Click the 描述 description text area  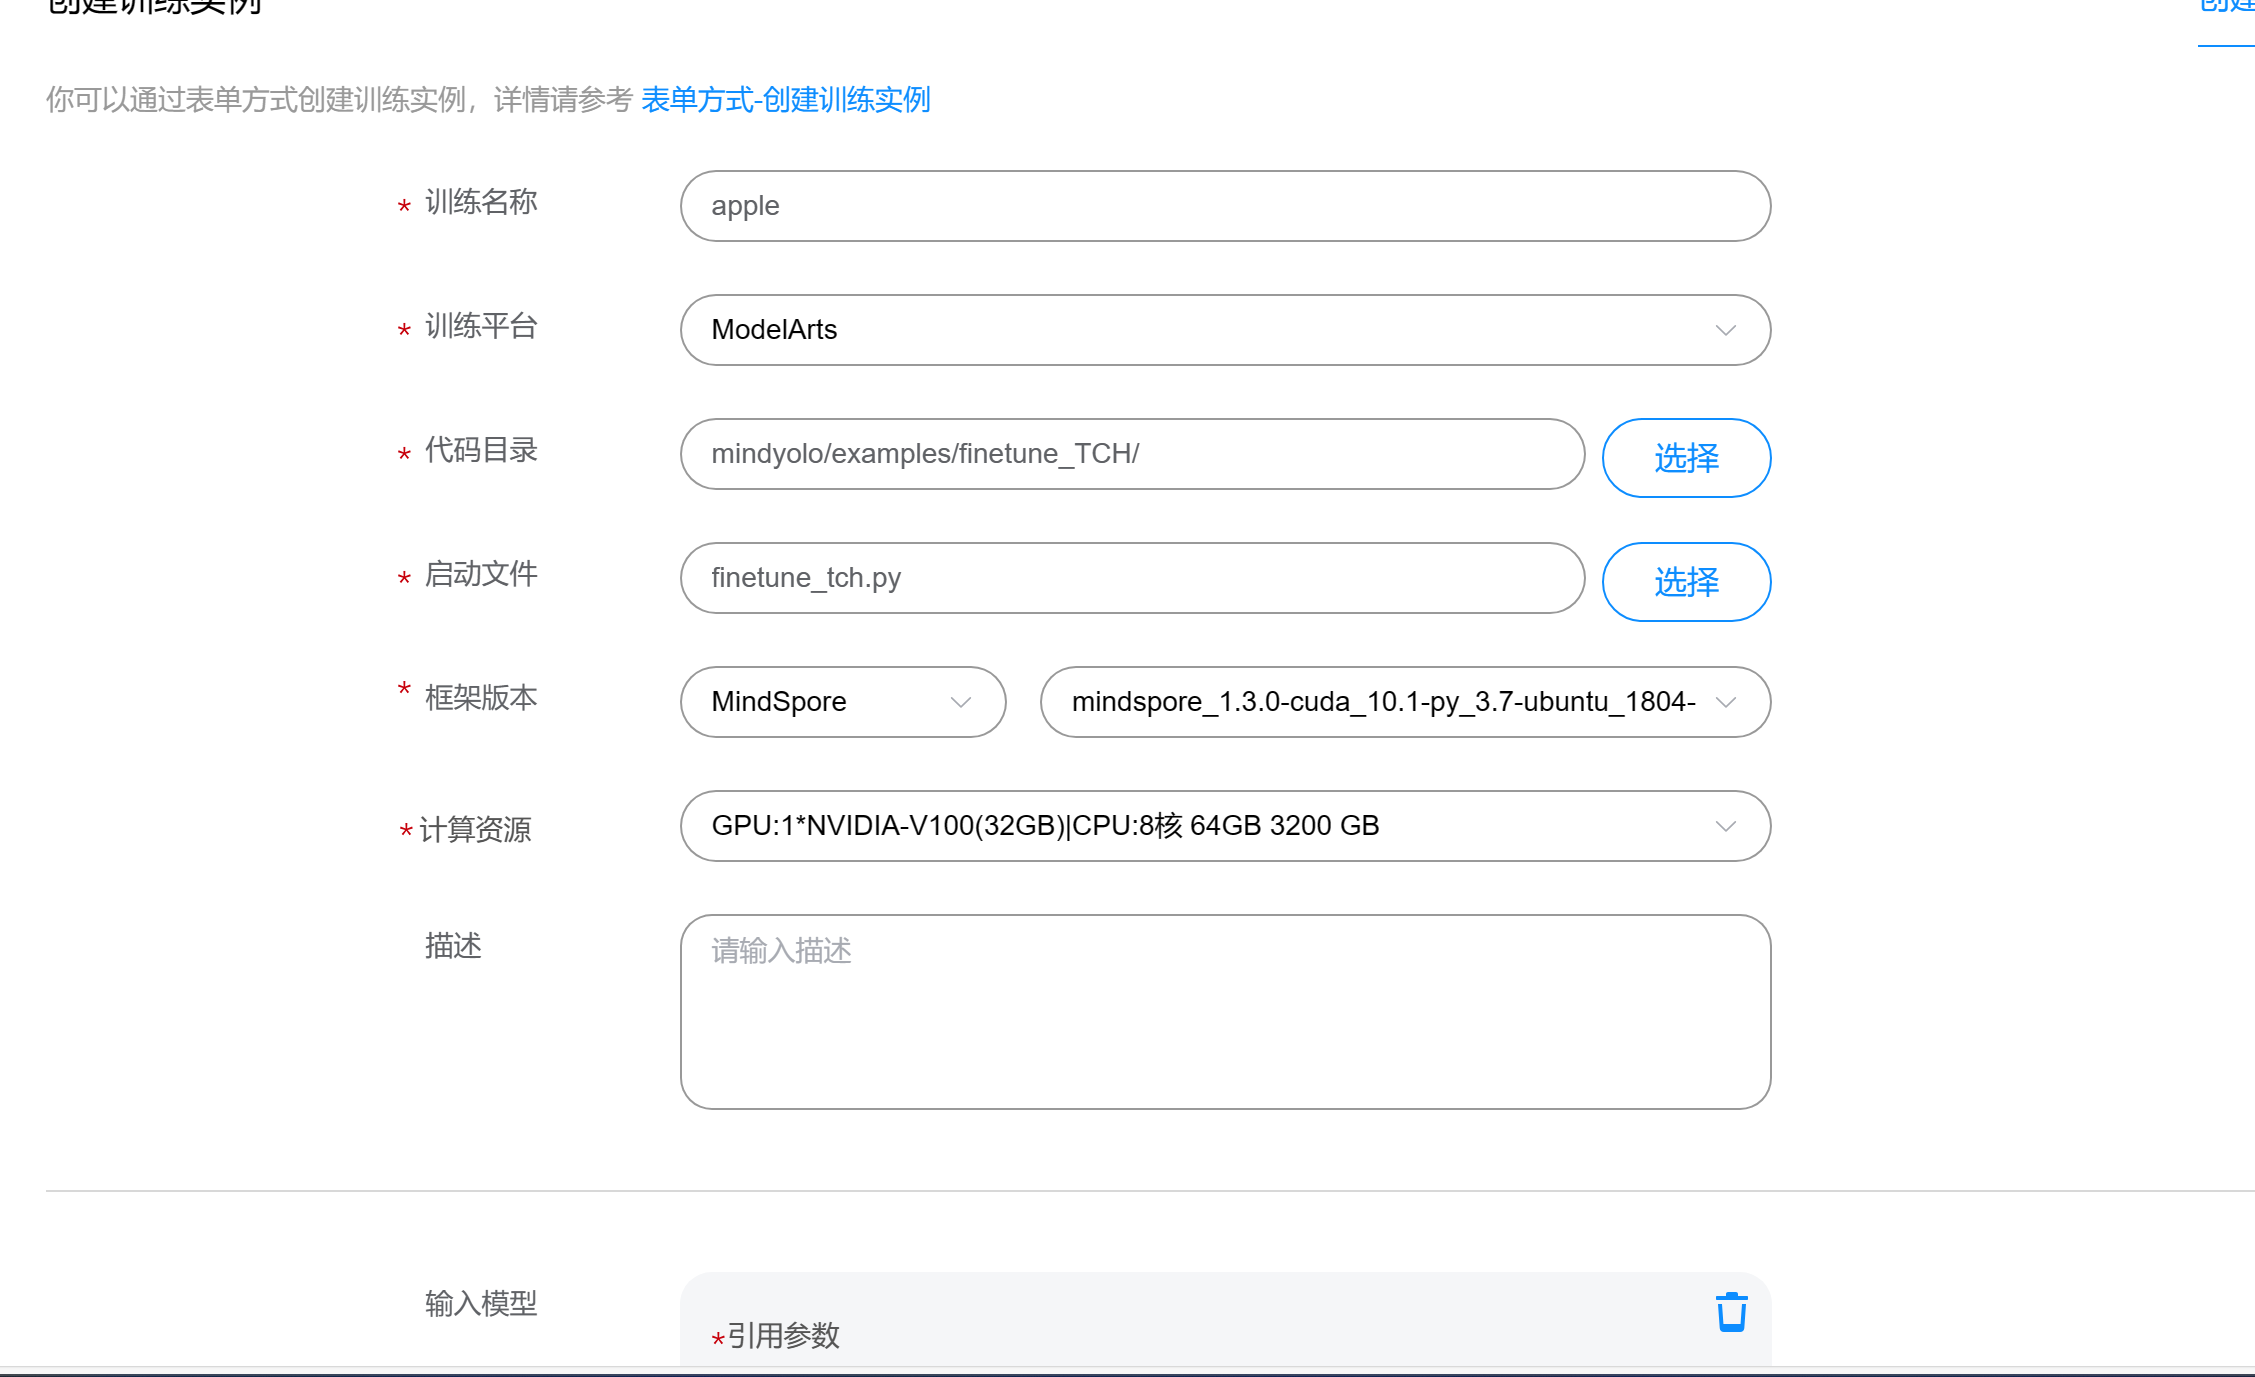tap(1225, 1010)
